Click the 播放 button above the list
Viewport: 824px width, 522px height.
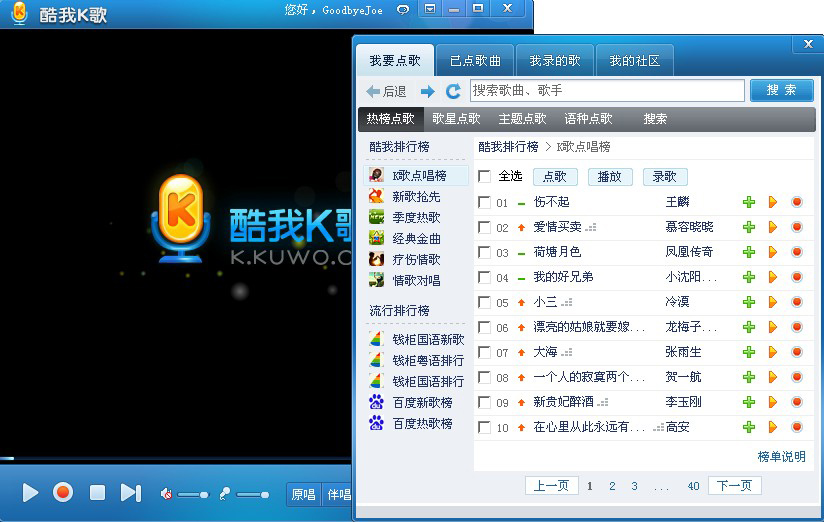tap(610, 177)
